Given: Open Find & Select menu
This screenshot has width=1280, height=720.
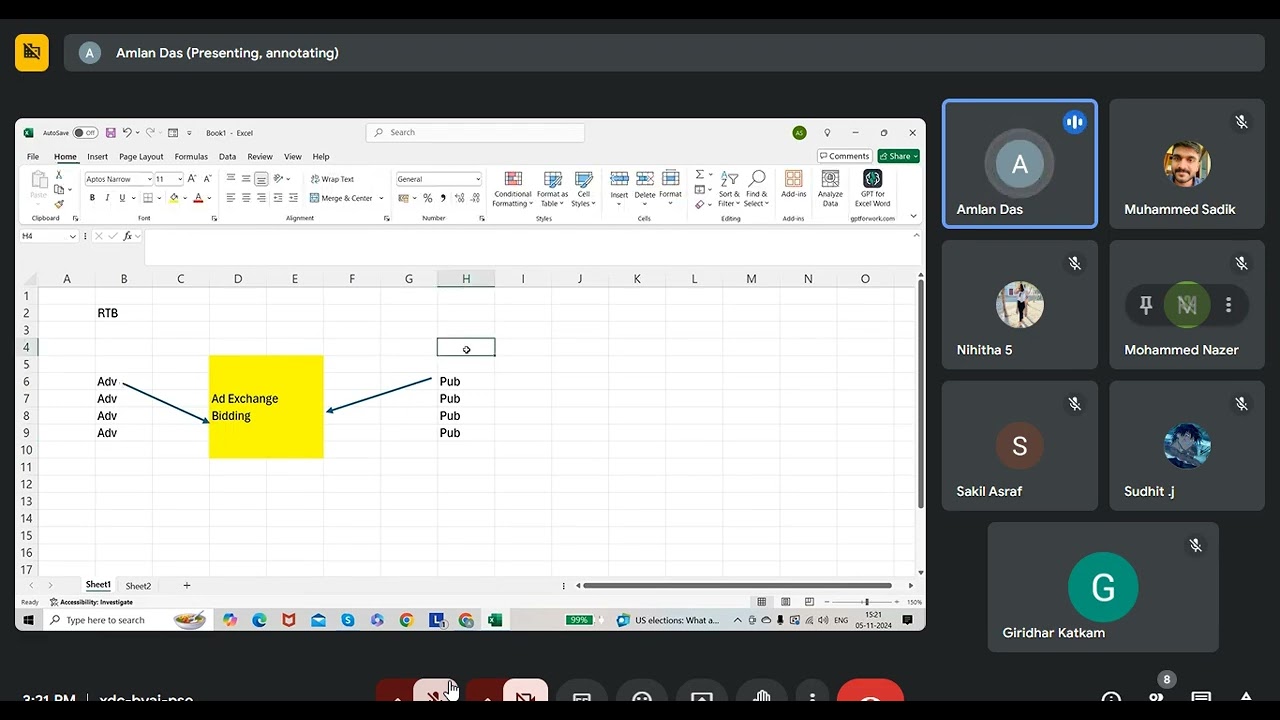Looking at the screenshot, I should [x=757, y=189].
